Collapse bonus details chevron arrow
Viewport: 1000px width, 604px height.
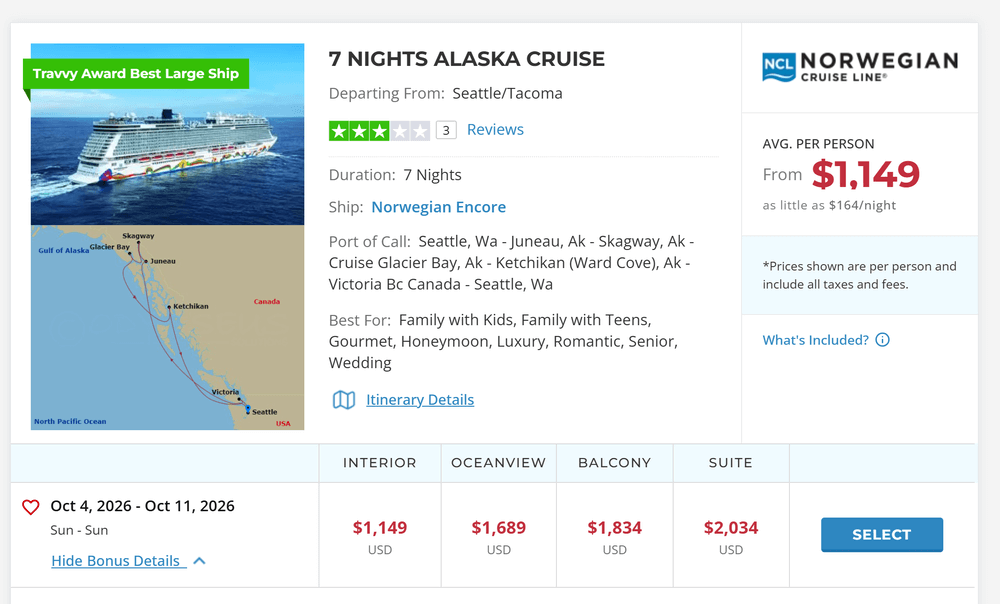point(200,561)
